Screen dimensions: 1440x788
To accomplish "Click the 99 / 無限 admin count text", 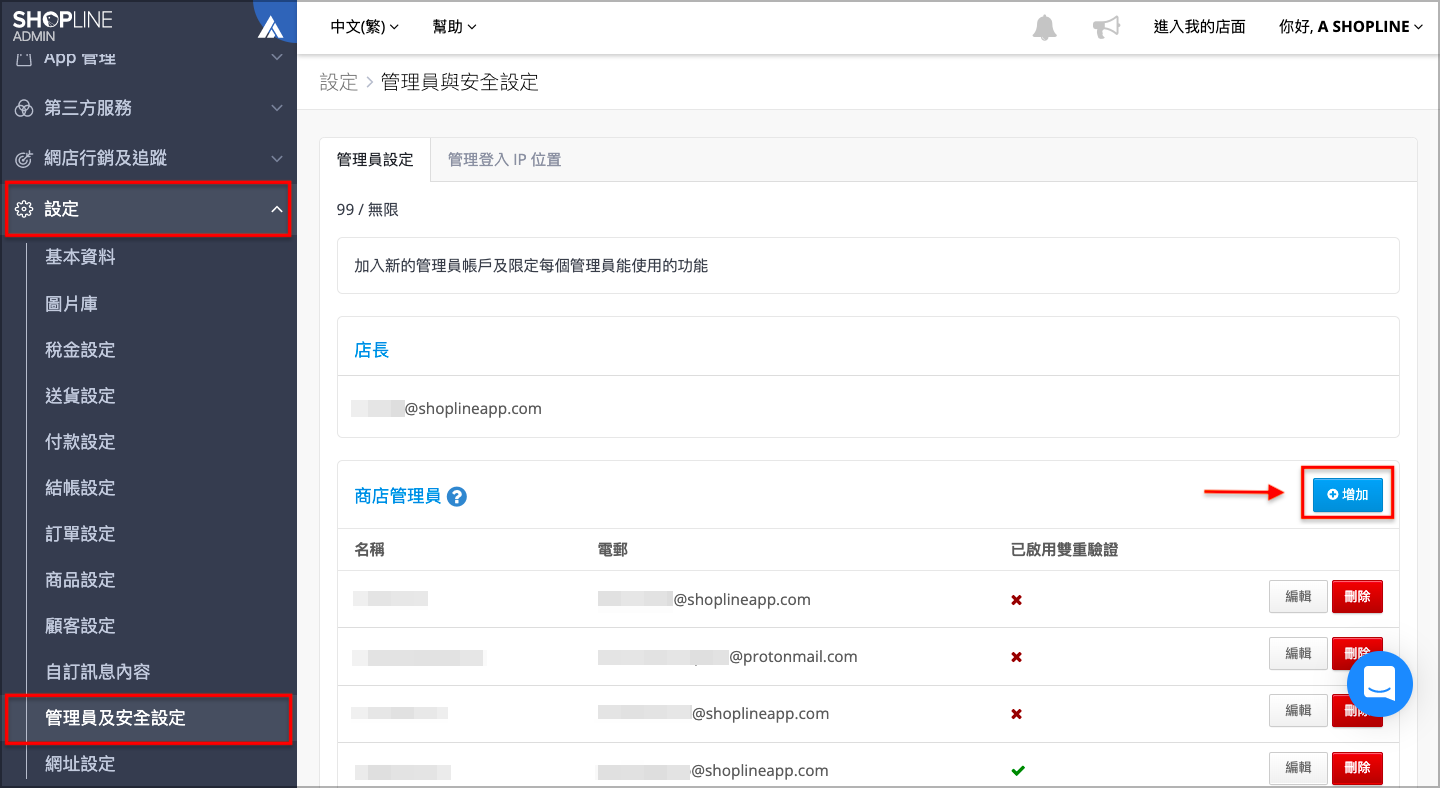I will coord(367,210).
